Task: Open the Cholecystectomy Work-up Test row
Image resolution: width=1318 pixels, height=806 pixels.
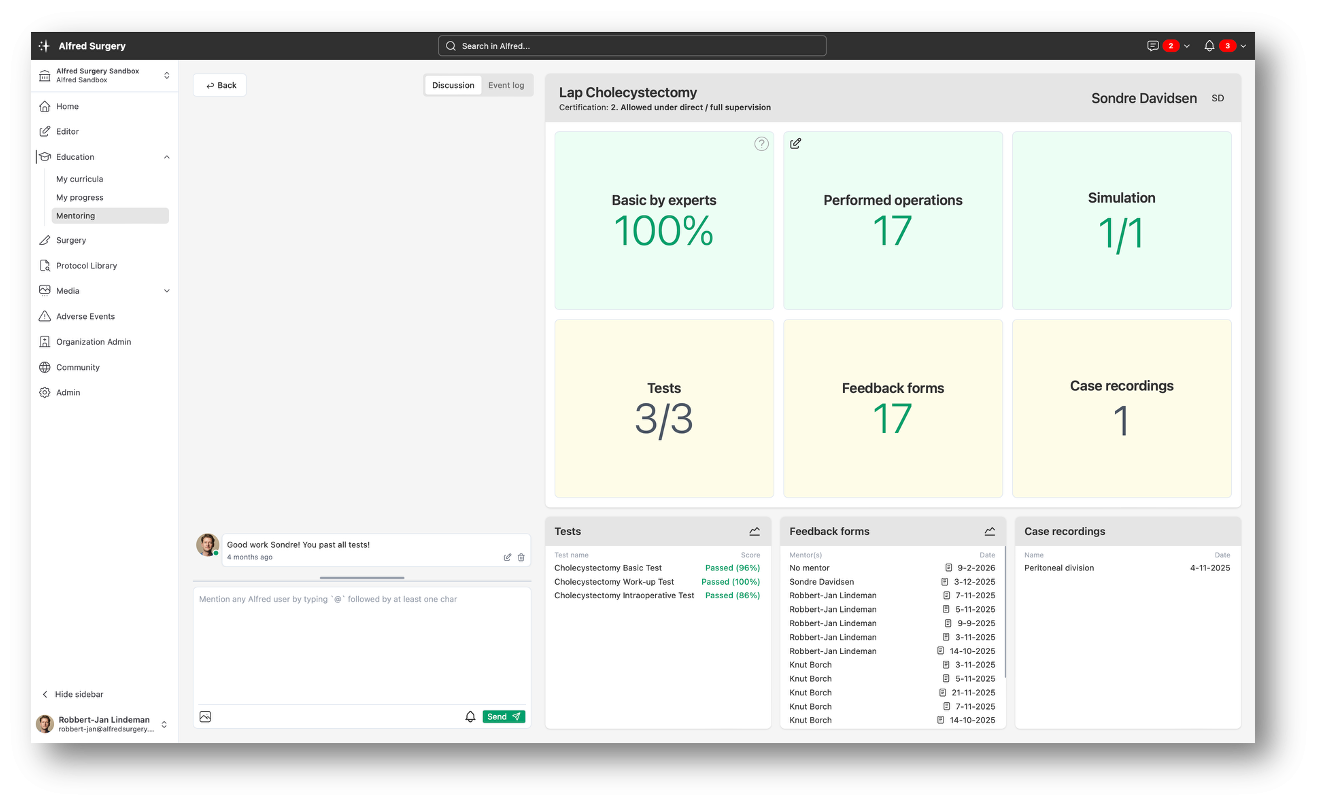Action: 657,582
